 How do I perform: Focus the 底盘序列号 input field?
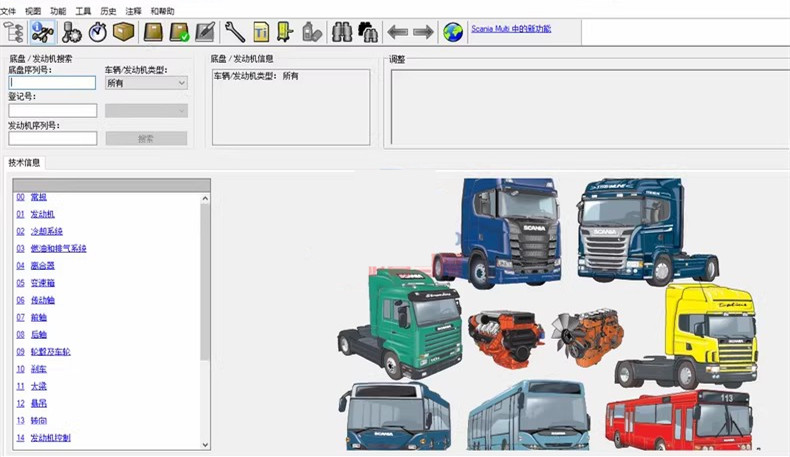coord(52,83)
